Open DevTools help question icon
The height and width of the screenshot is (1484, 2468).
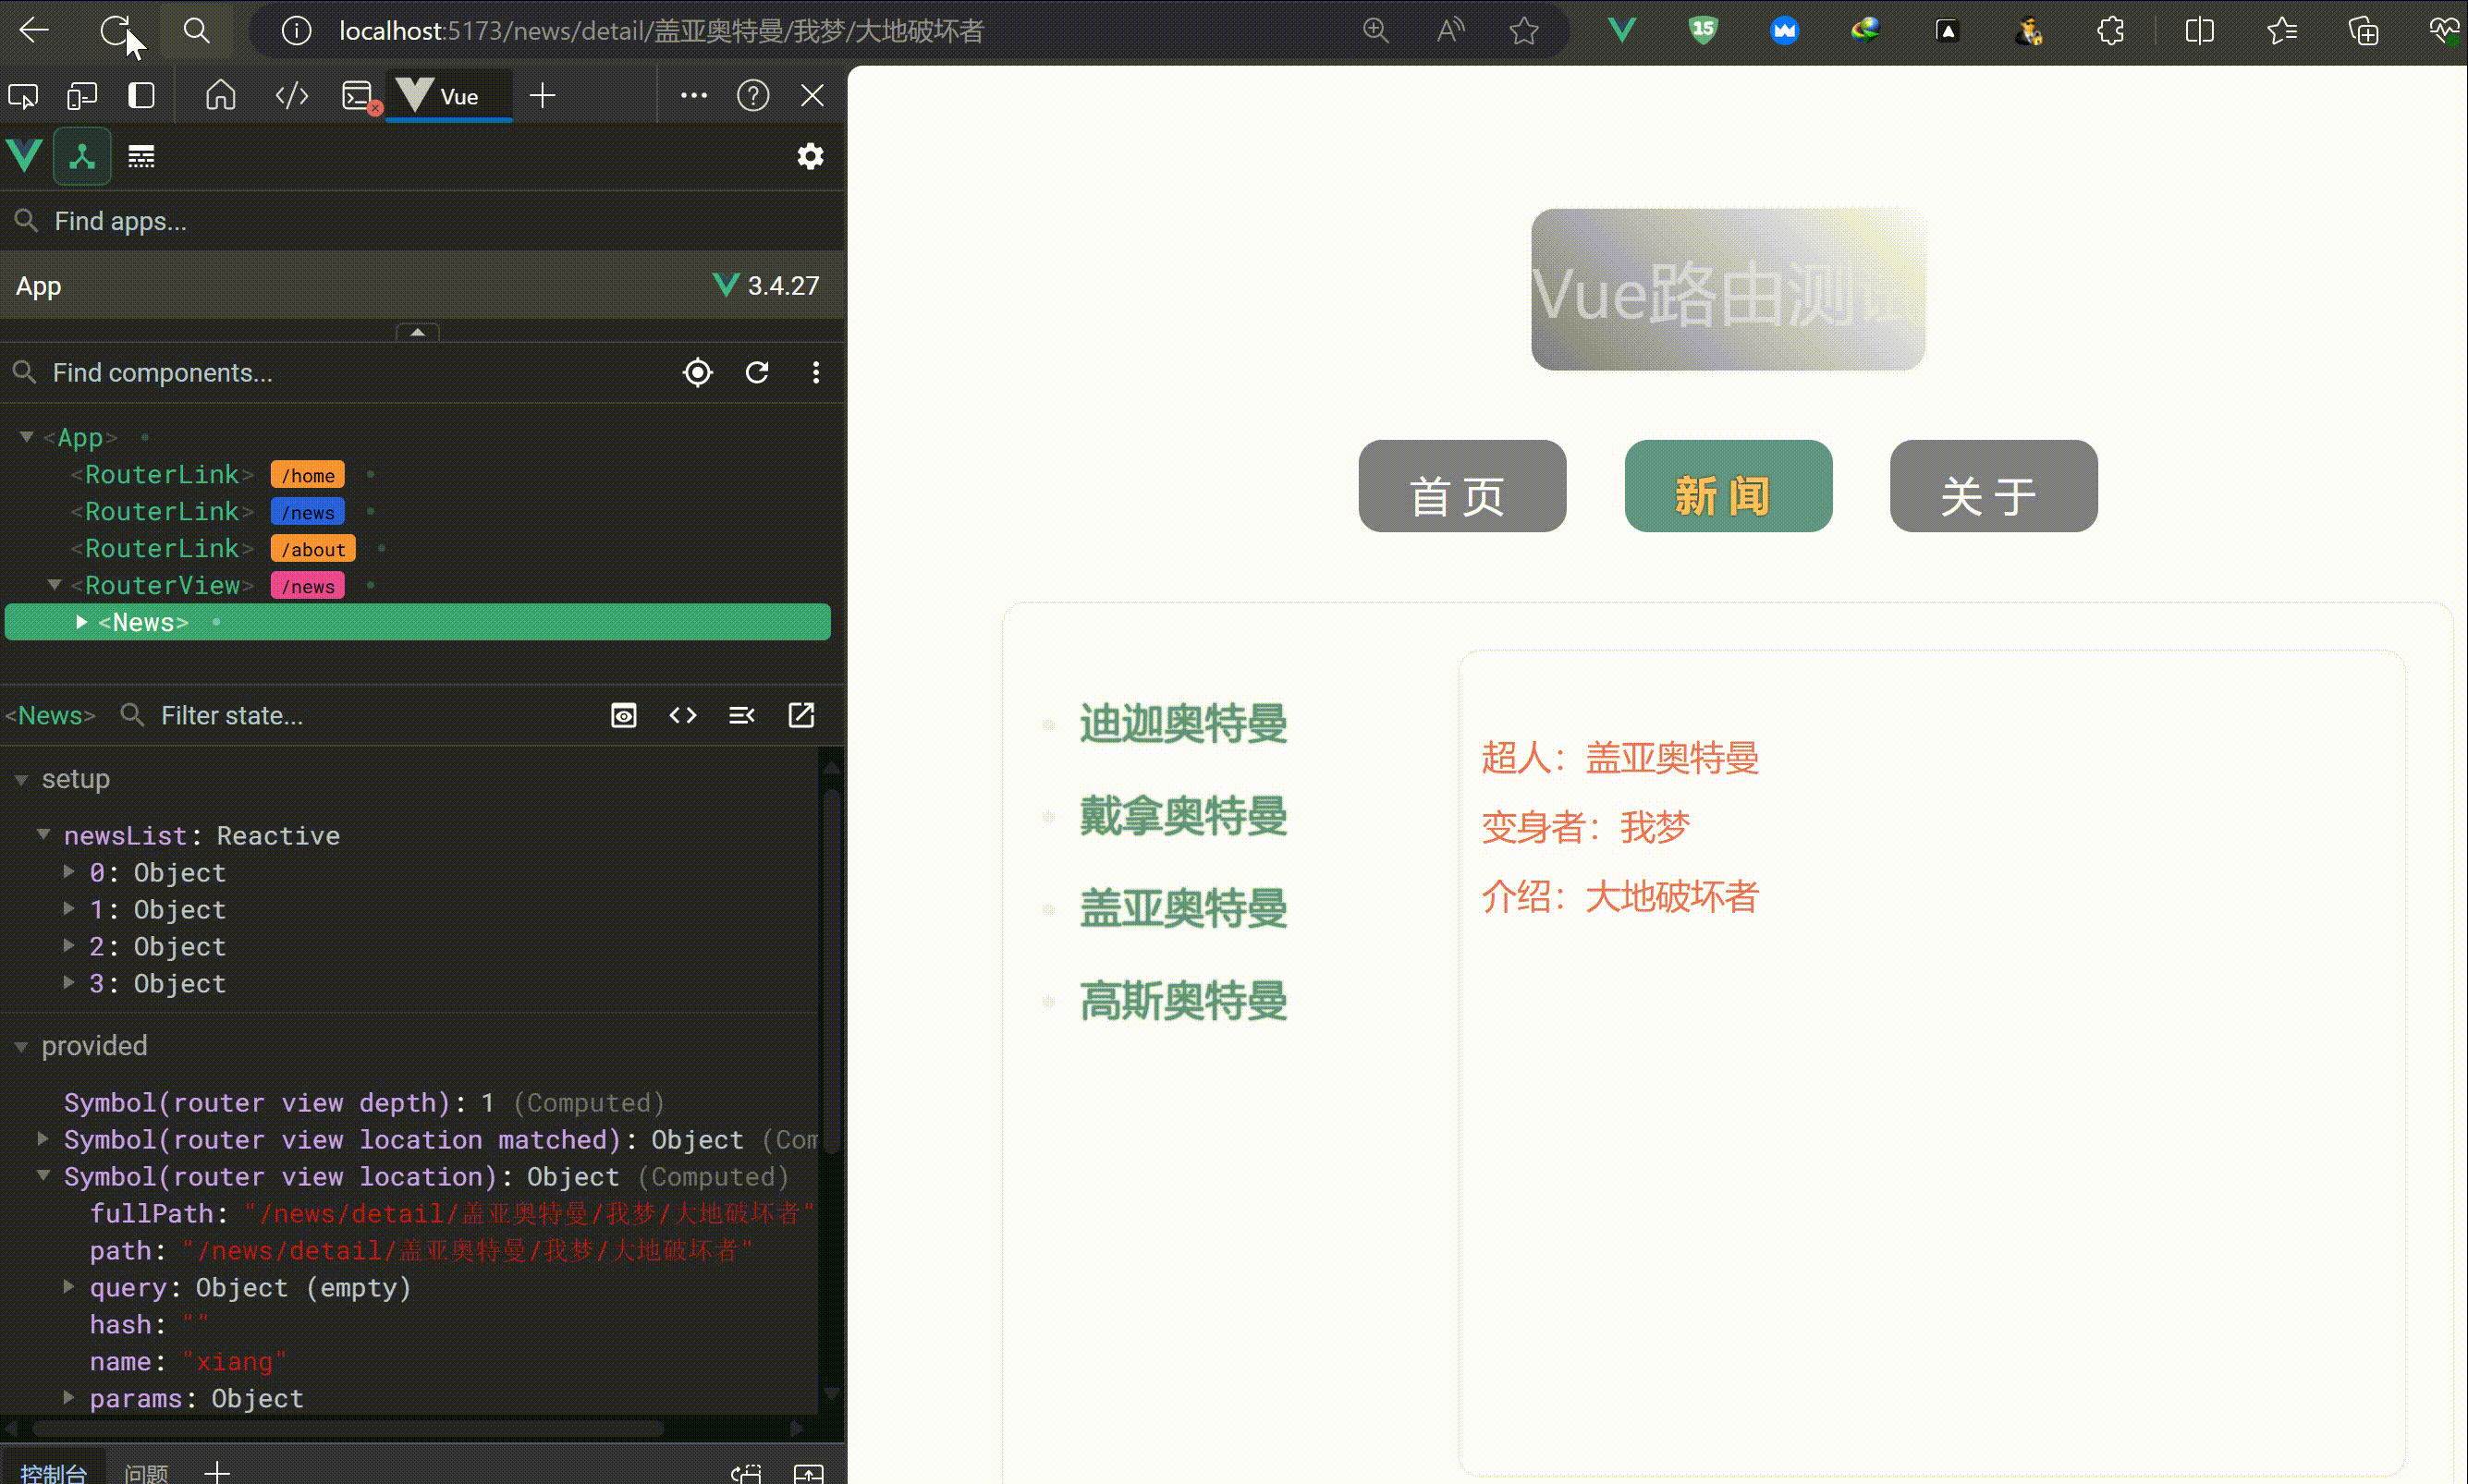(753, 96)
